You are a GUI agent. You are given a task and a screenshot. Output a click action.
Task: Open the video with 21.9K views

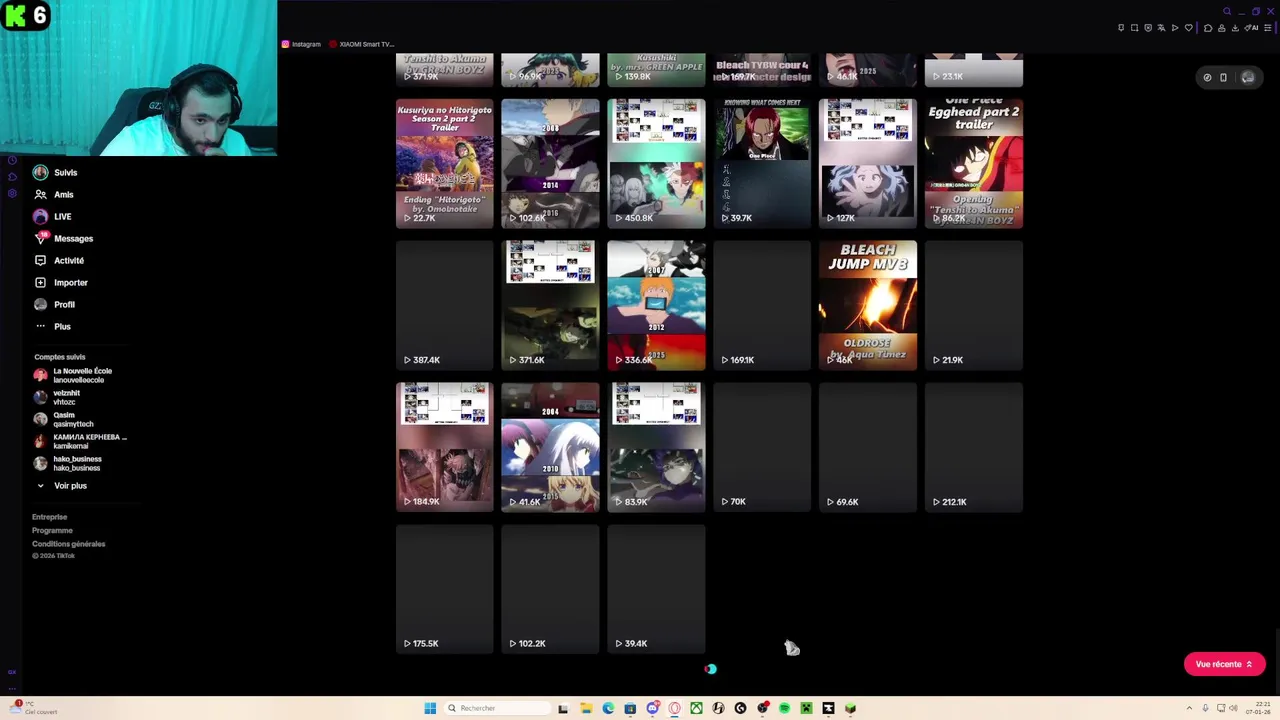(x=974, y=306)
